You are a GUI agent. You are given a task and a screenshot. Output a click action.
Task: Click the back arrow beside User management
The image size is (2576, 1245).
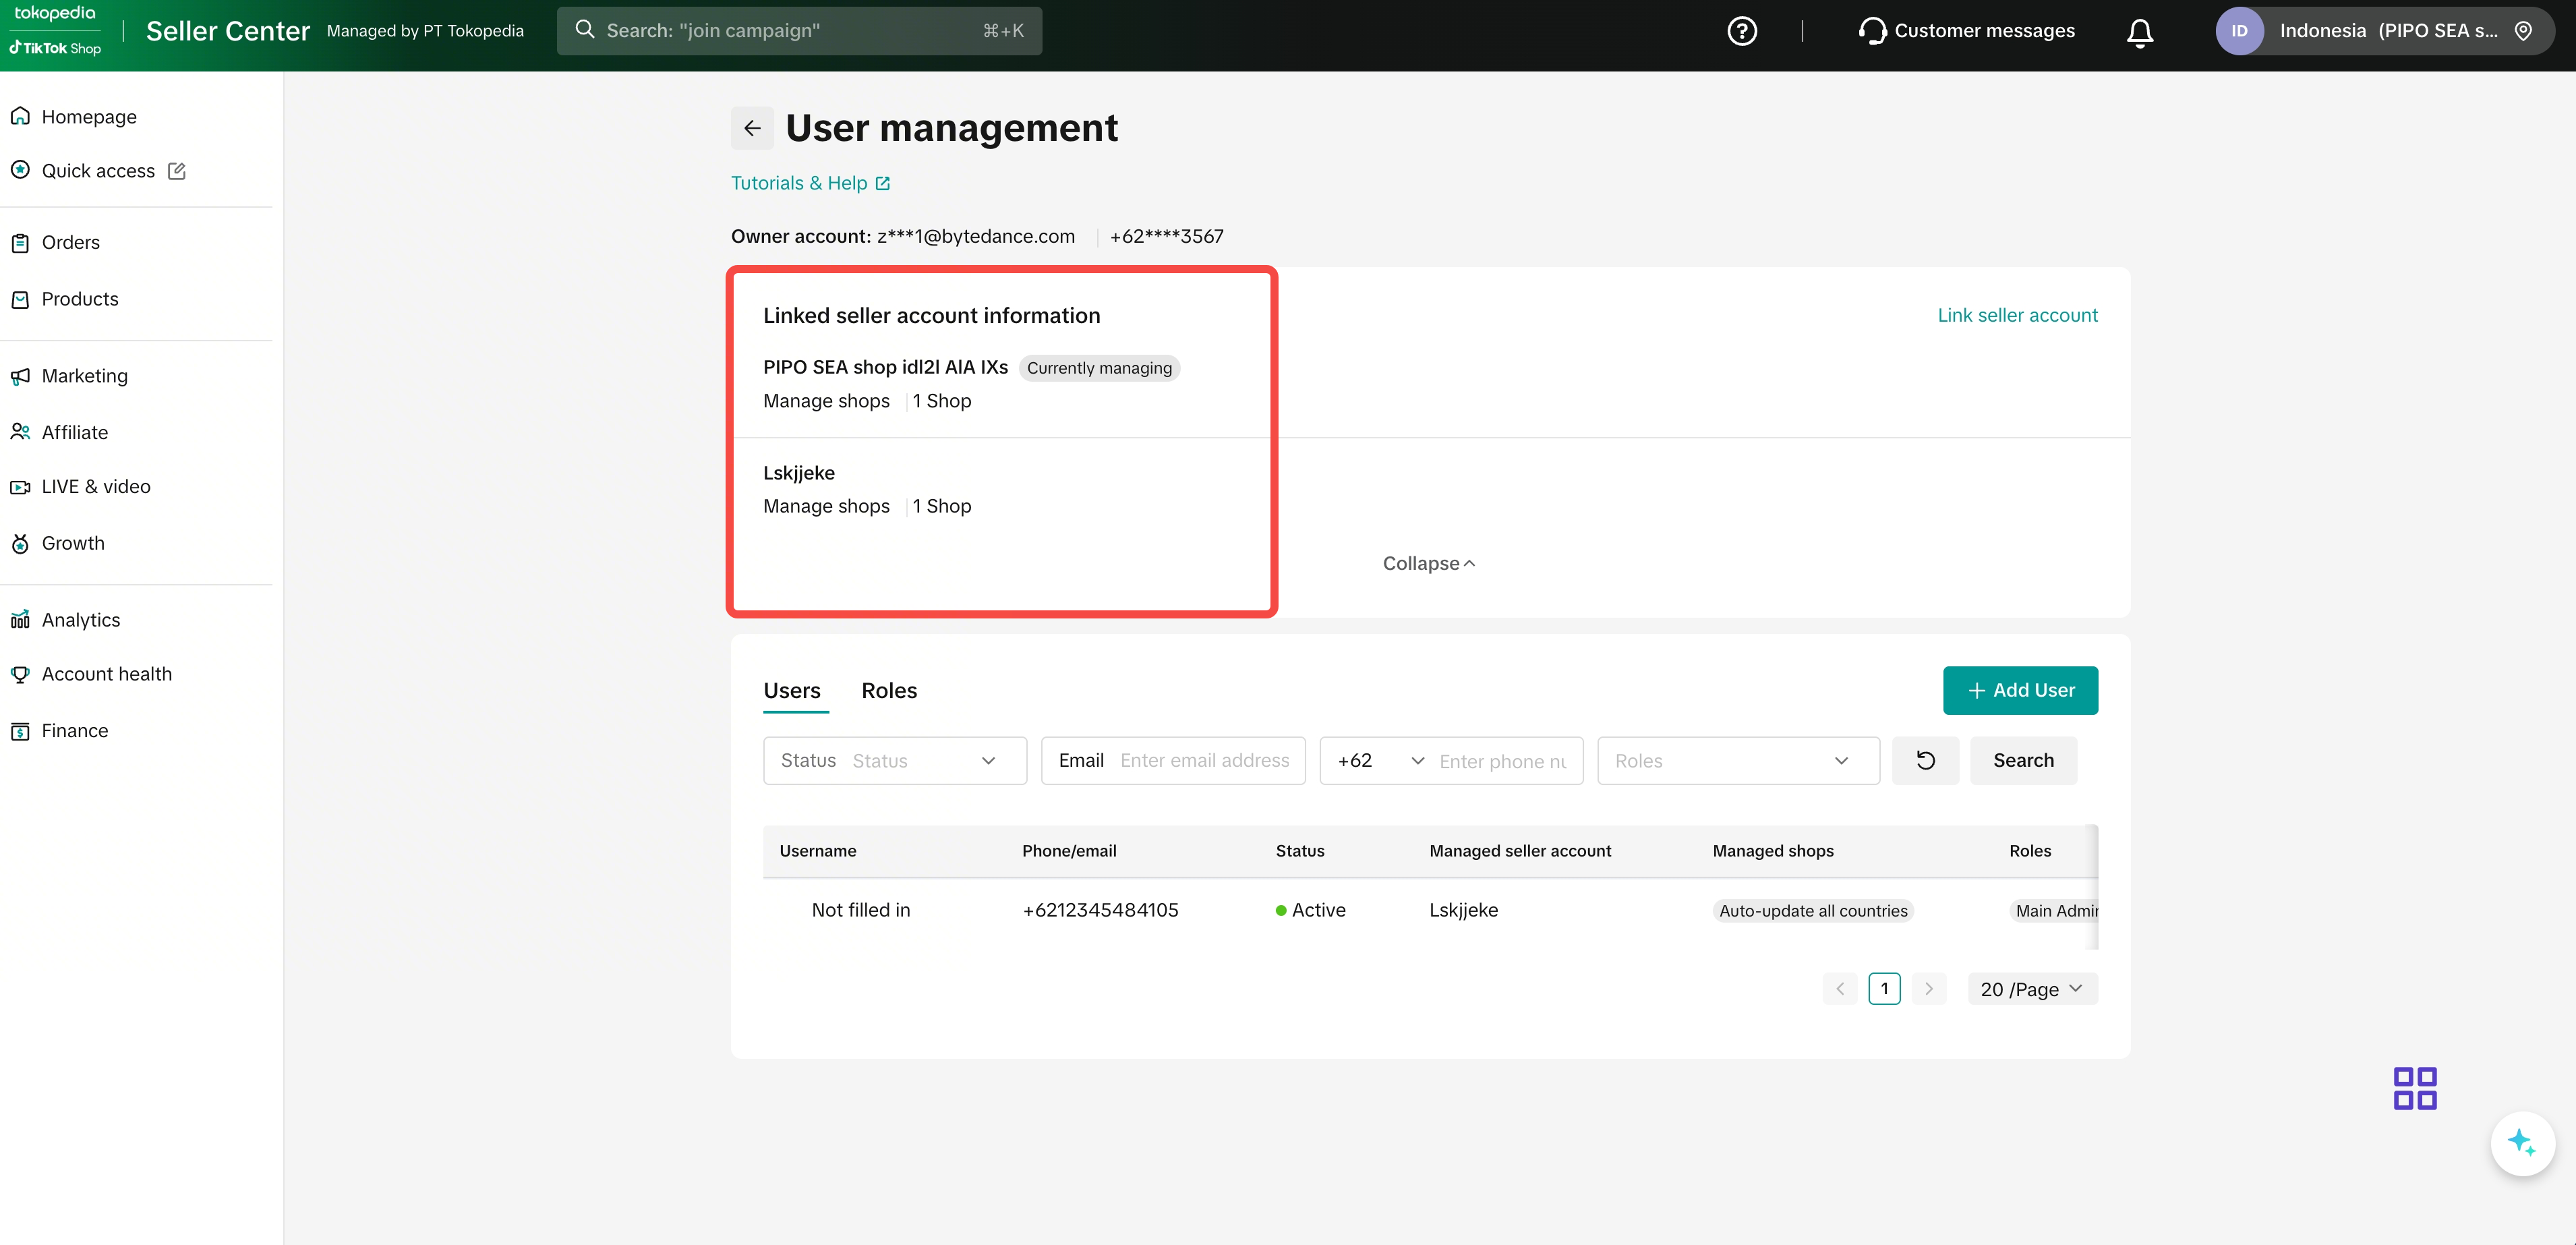pos(752,128)
